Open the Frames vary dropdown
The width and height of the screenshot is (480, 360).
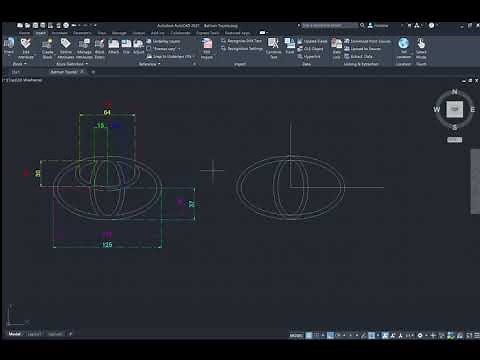(x=163, y=49)
